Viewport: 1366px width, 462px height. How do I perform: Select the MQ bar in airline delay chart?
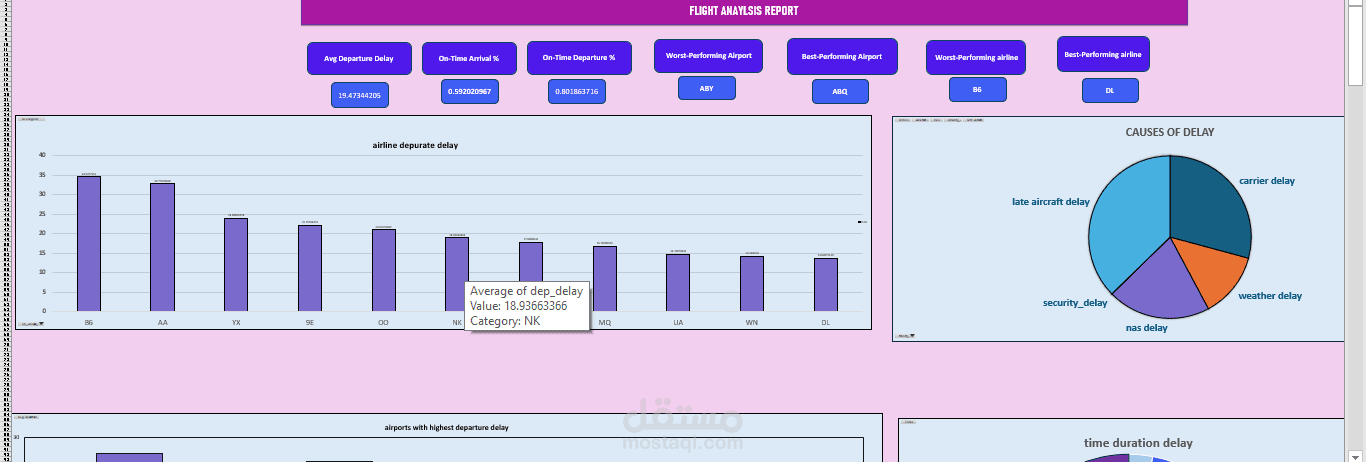click(x=605, y=279)
